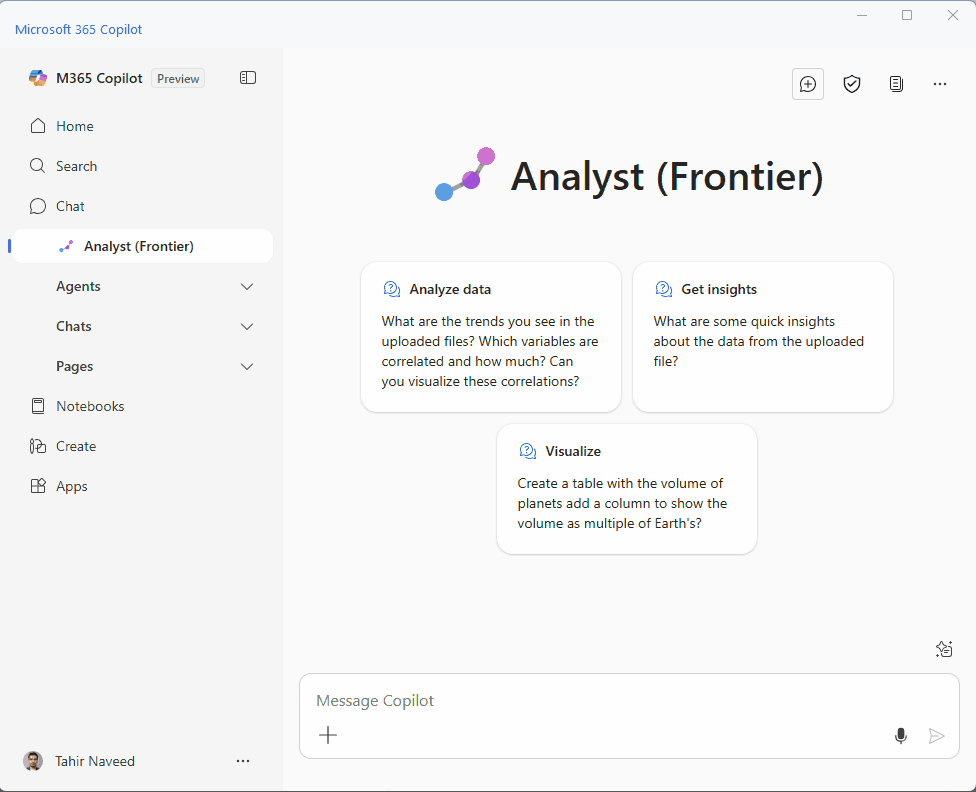Close the Copilot window
The width and height of the screenshot is (976, 792).
click(x=952, y=15)
